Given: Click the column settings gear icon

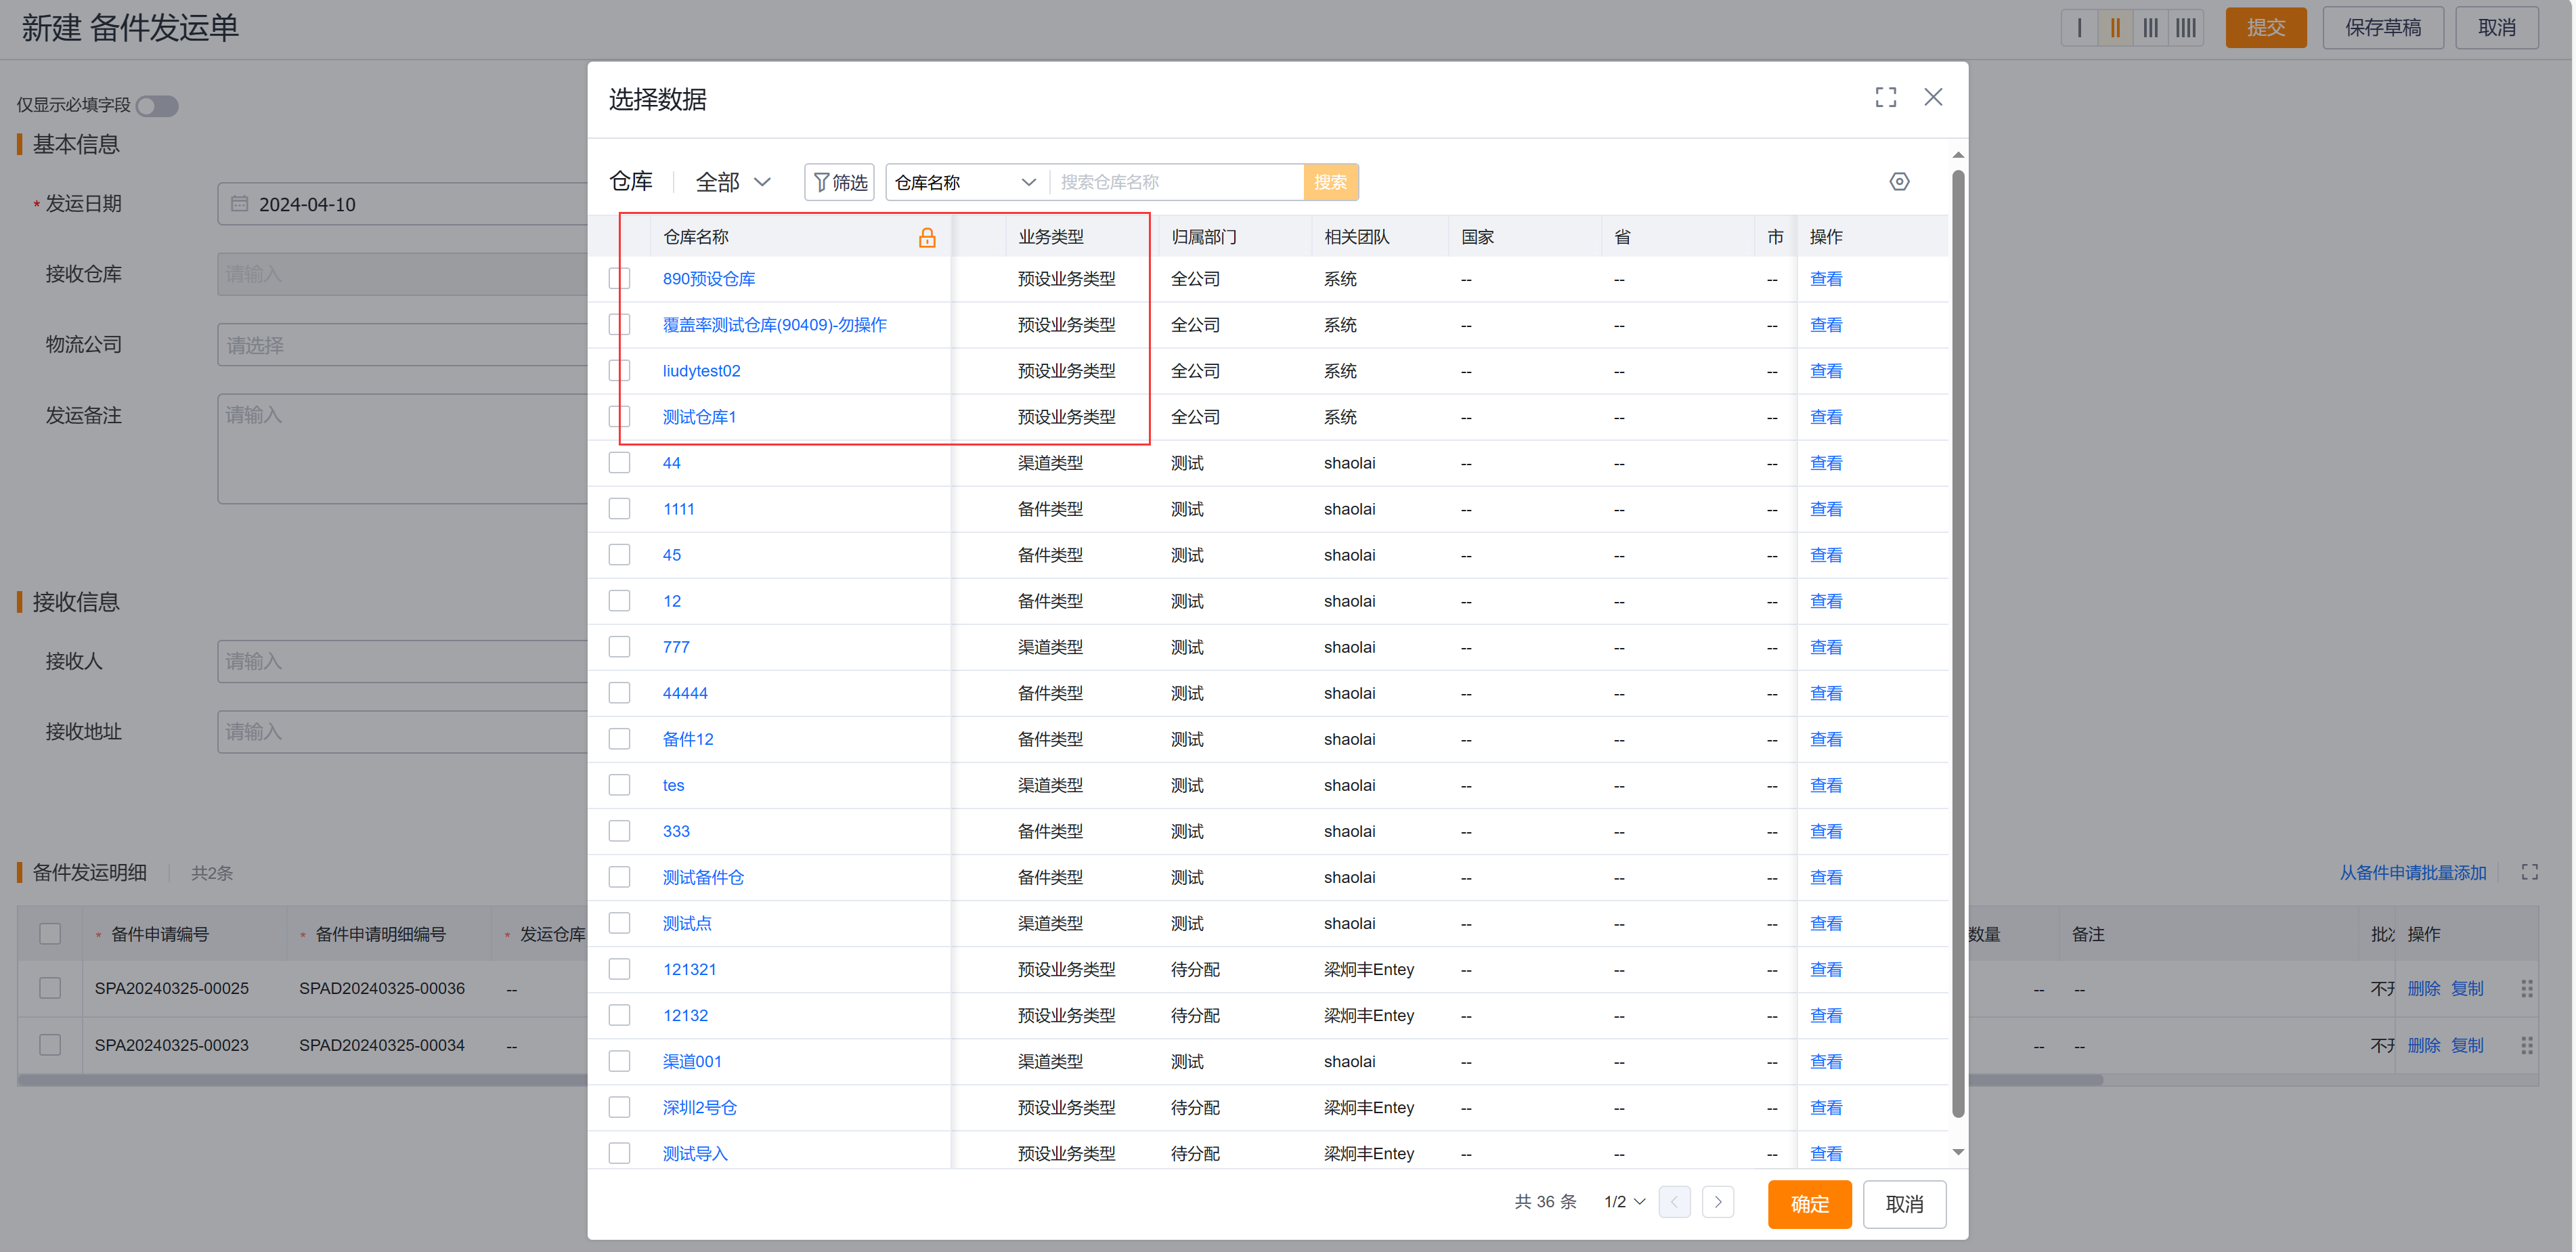Looking at the screenshot, I should point(1900,182).
